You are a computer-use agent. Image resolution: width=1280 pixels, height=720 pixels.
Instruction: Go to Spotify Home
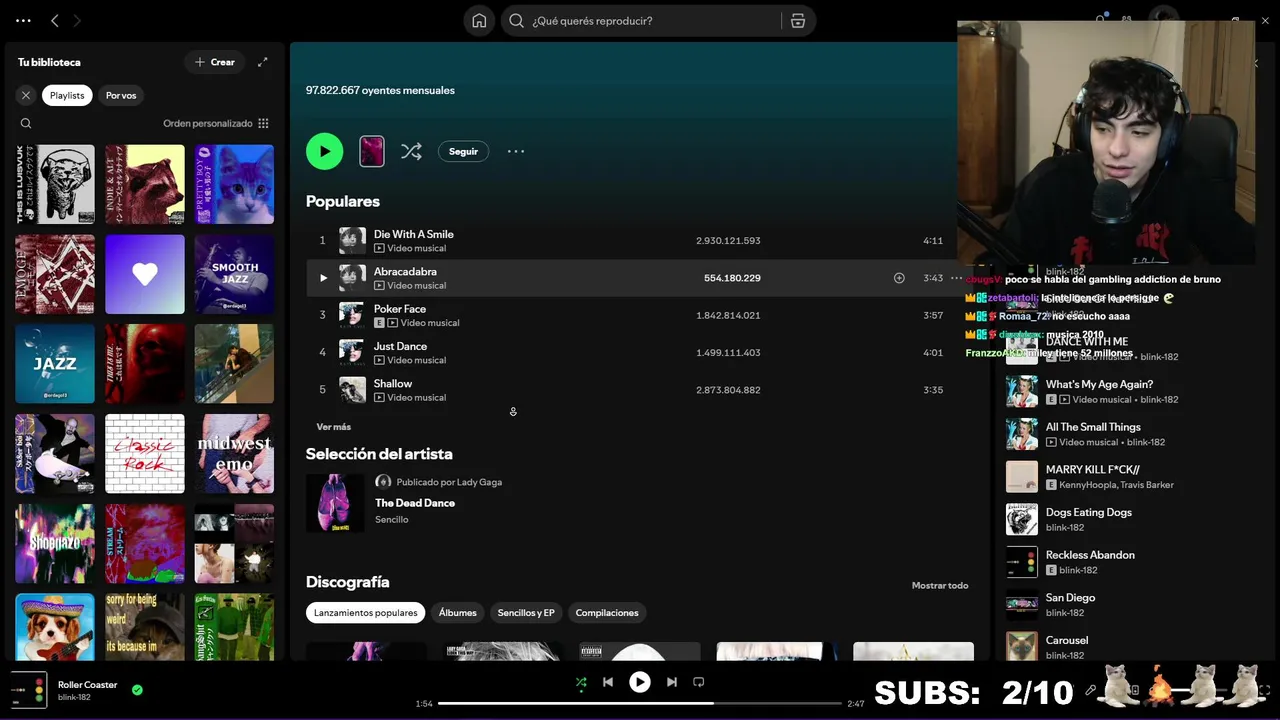point(479,21)
